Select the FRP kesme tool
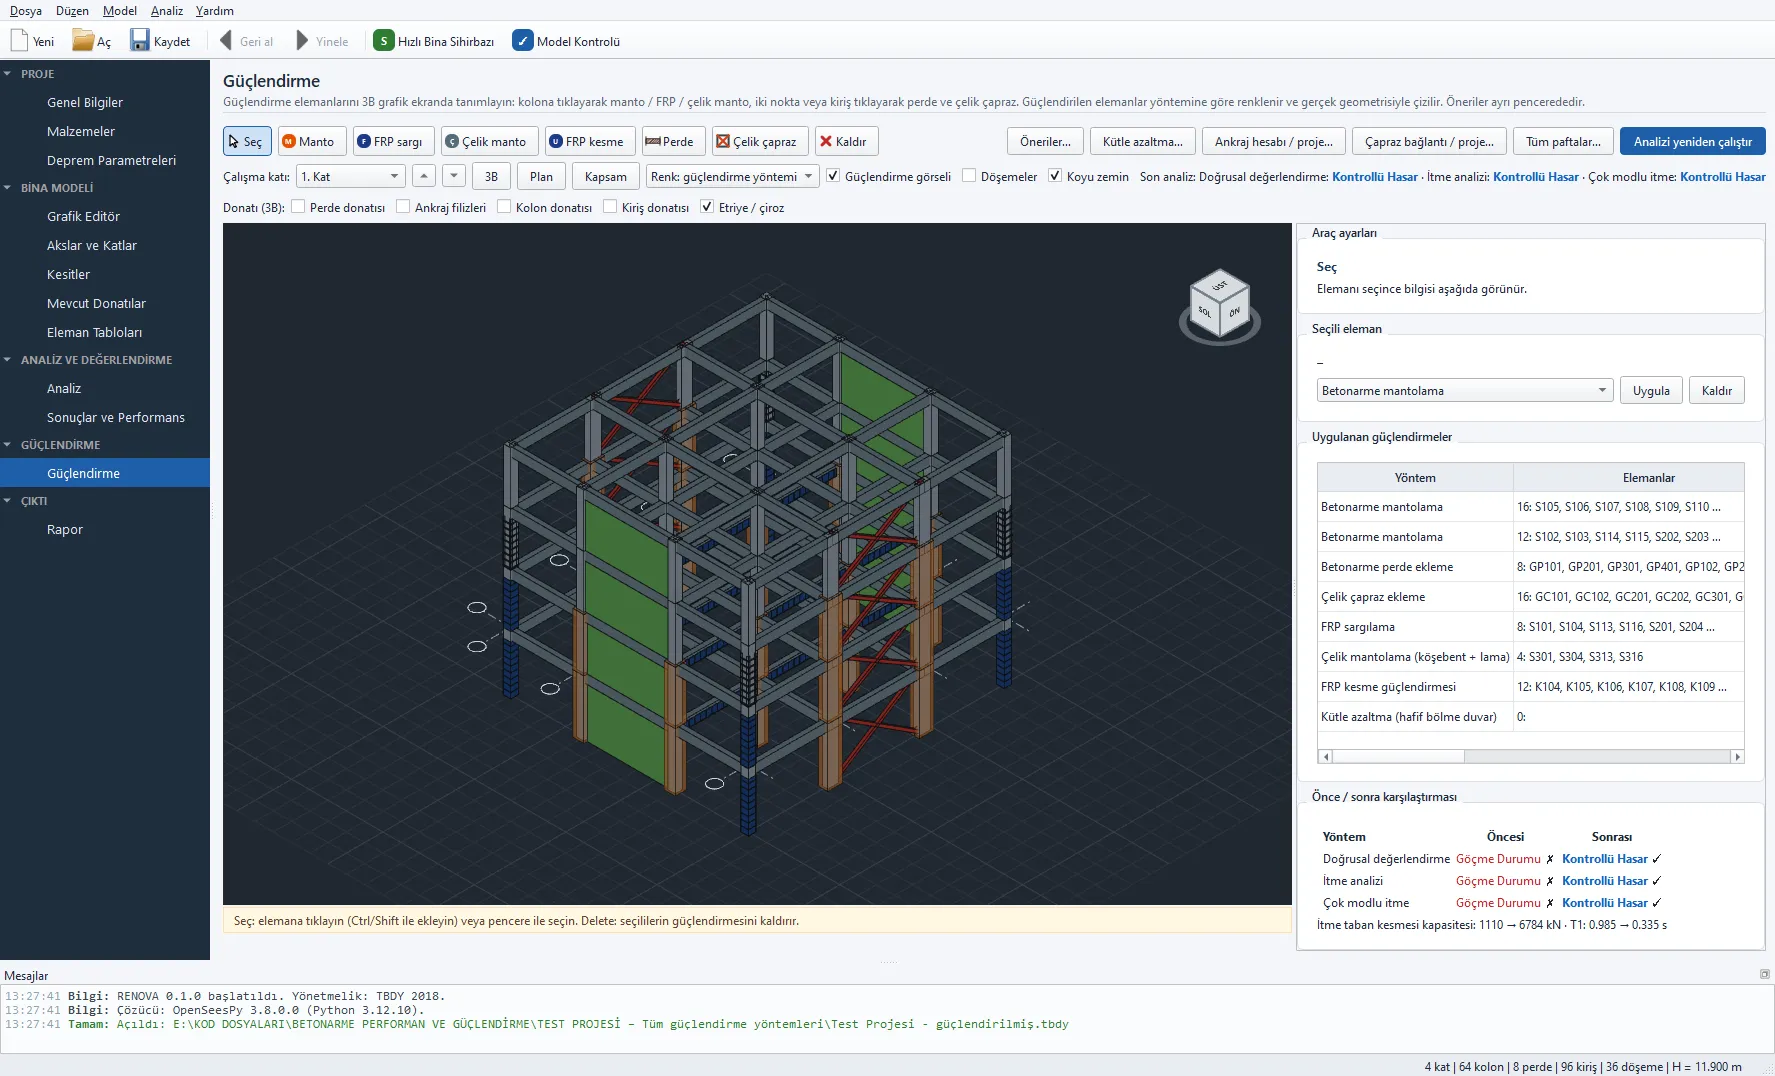This screenshot has height=1076, width=1775. click(x=589, y=141)
